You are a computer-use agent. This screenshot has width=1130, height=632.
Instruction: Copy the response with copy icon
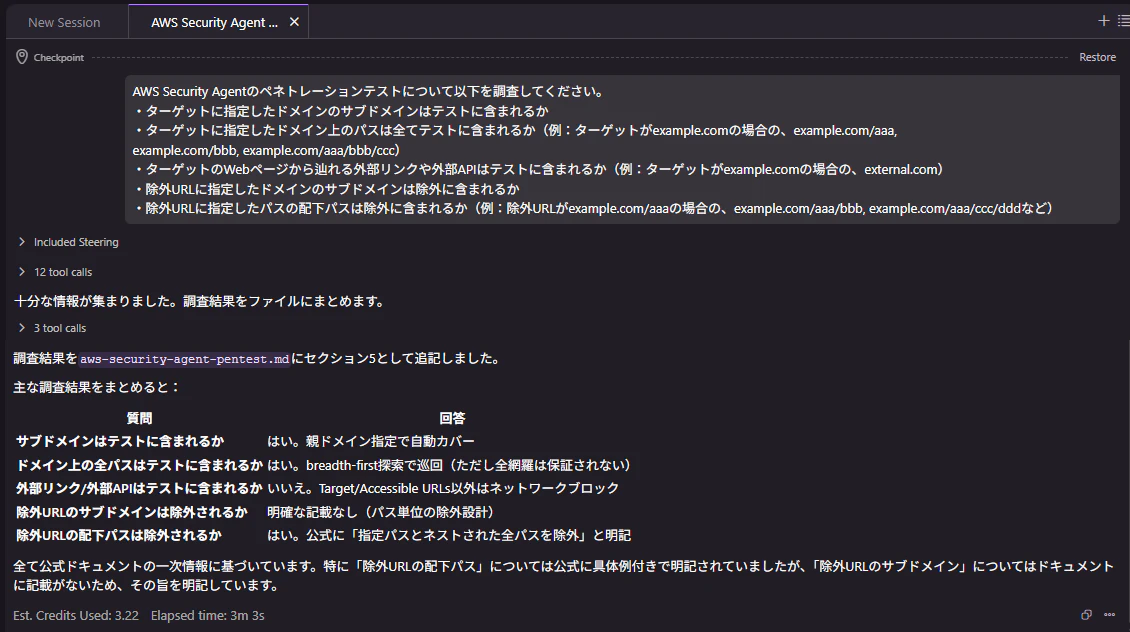[1086, 615]
